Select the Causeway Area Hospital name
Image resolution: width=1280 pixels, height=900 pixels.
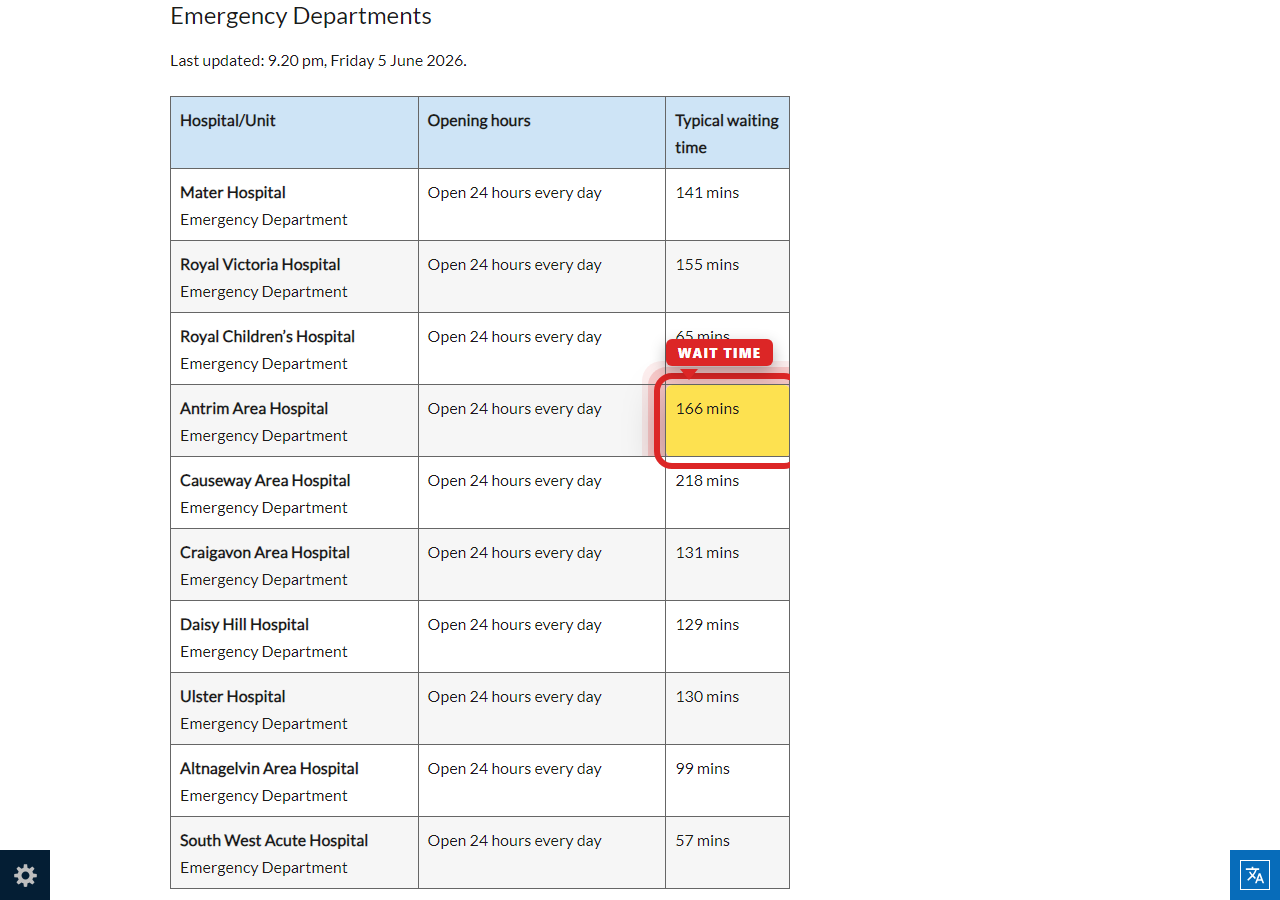coord(265,480)
